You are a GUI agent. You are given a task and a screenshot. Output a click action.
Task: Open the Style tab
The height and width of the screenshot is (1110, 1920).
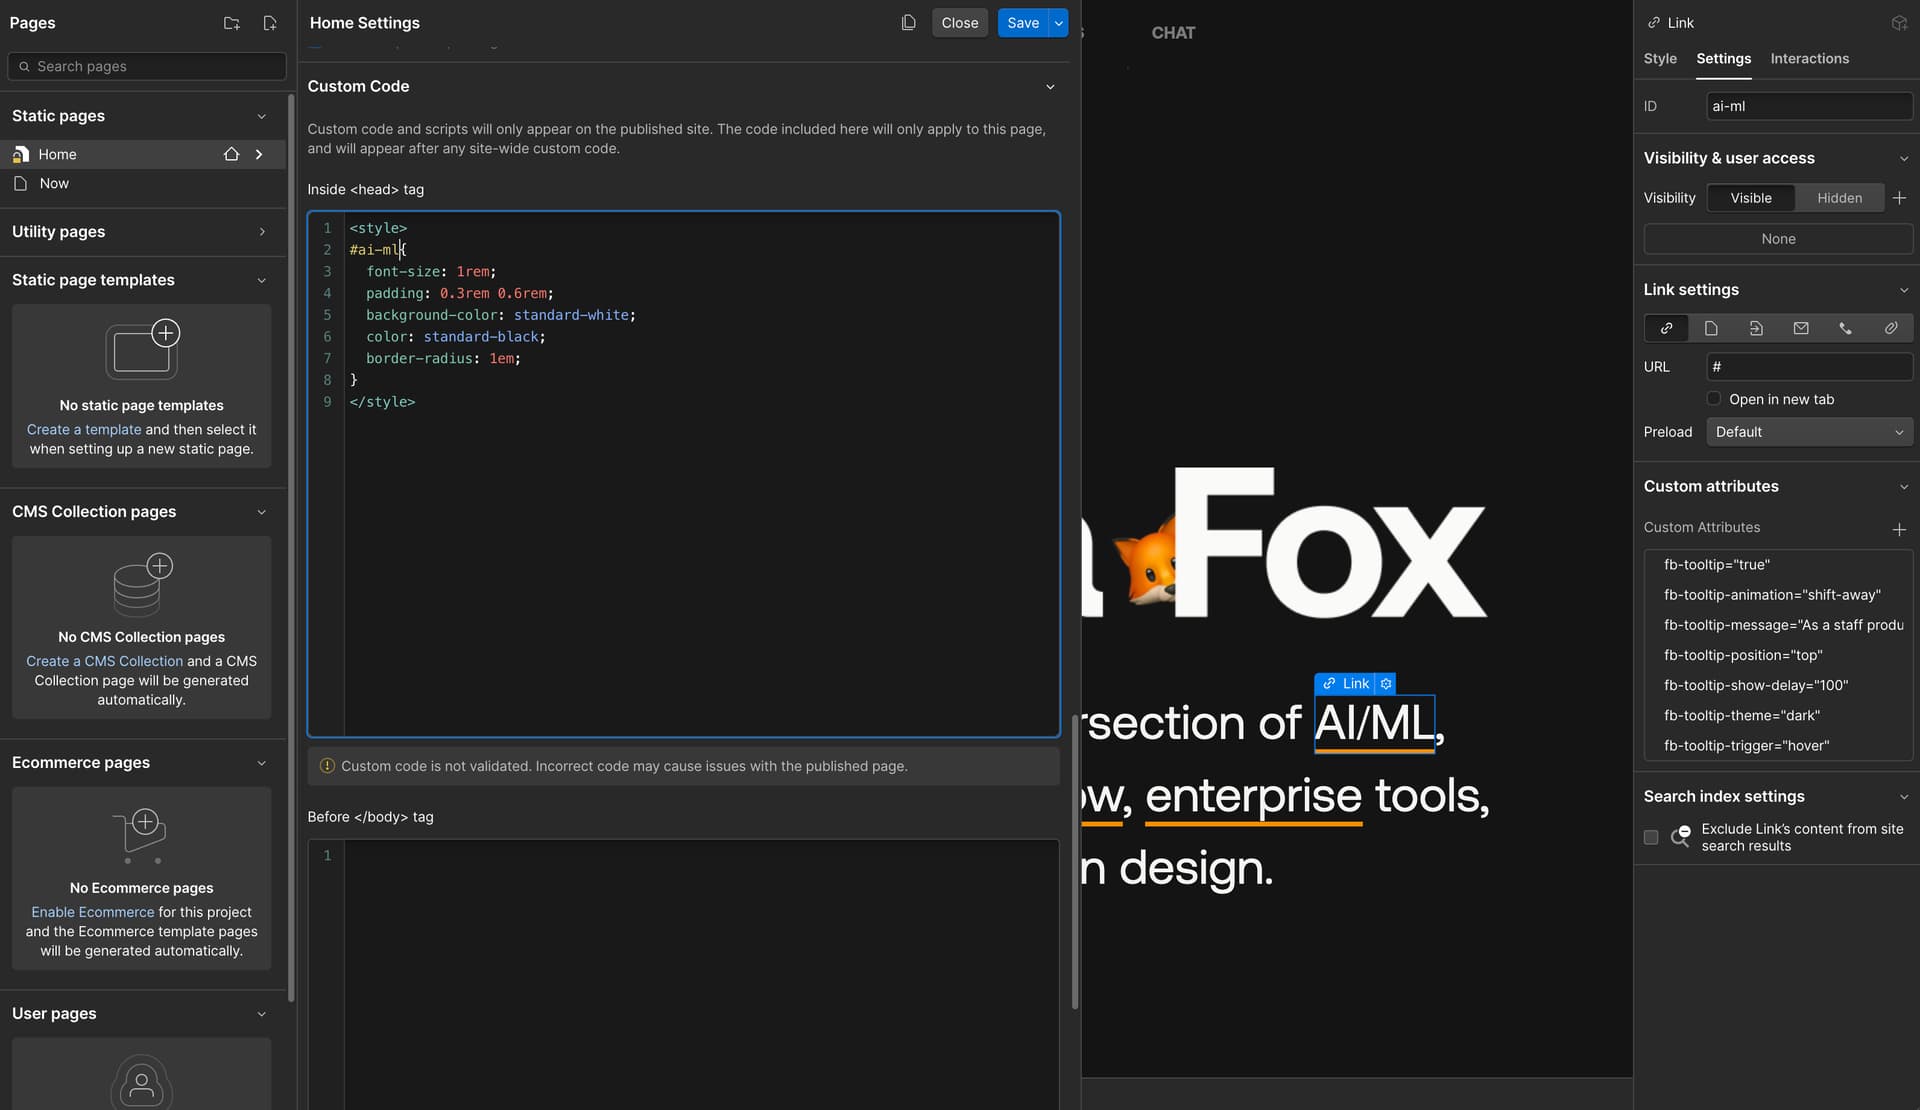pyautogui.click(x=1659, y=58)
